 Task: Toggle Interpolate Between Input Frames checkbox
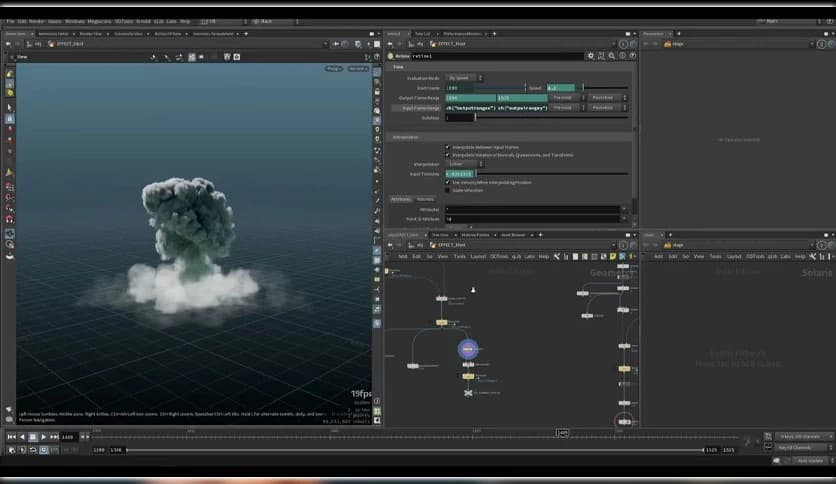447,147
